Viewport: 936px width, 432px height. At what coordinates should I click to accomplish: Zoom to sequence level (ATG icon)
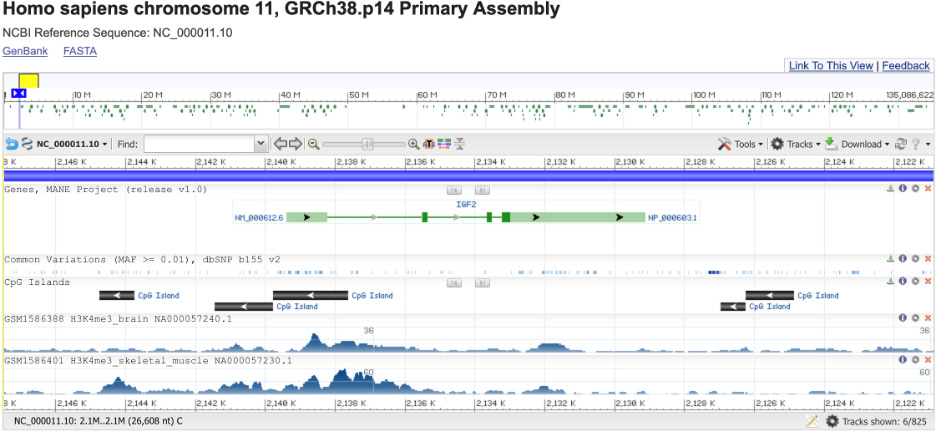(429, 144)
